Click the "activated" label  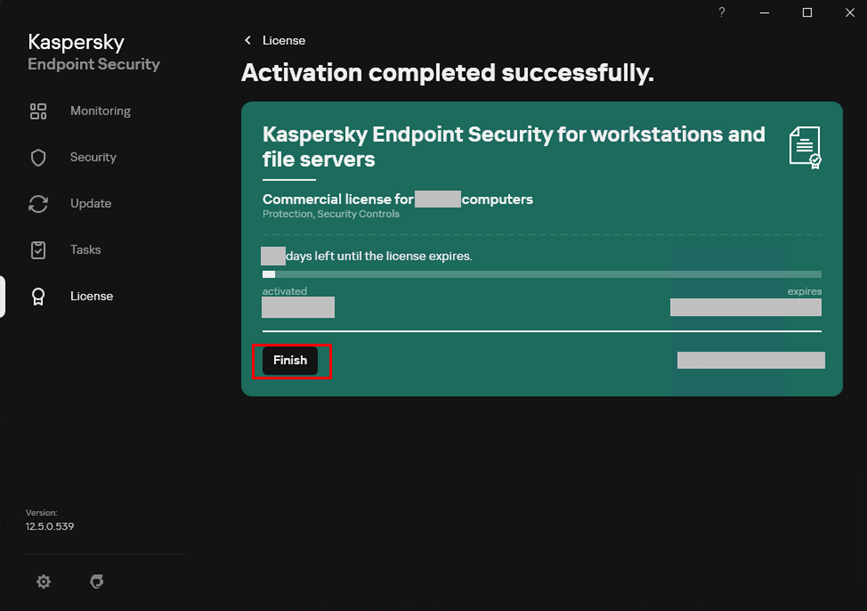pos(284,291)
